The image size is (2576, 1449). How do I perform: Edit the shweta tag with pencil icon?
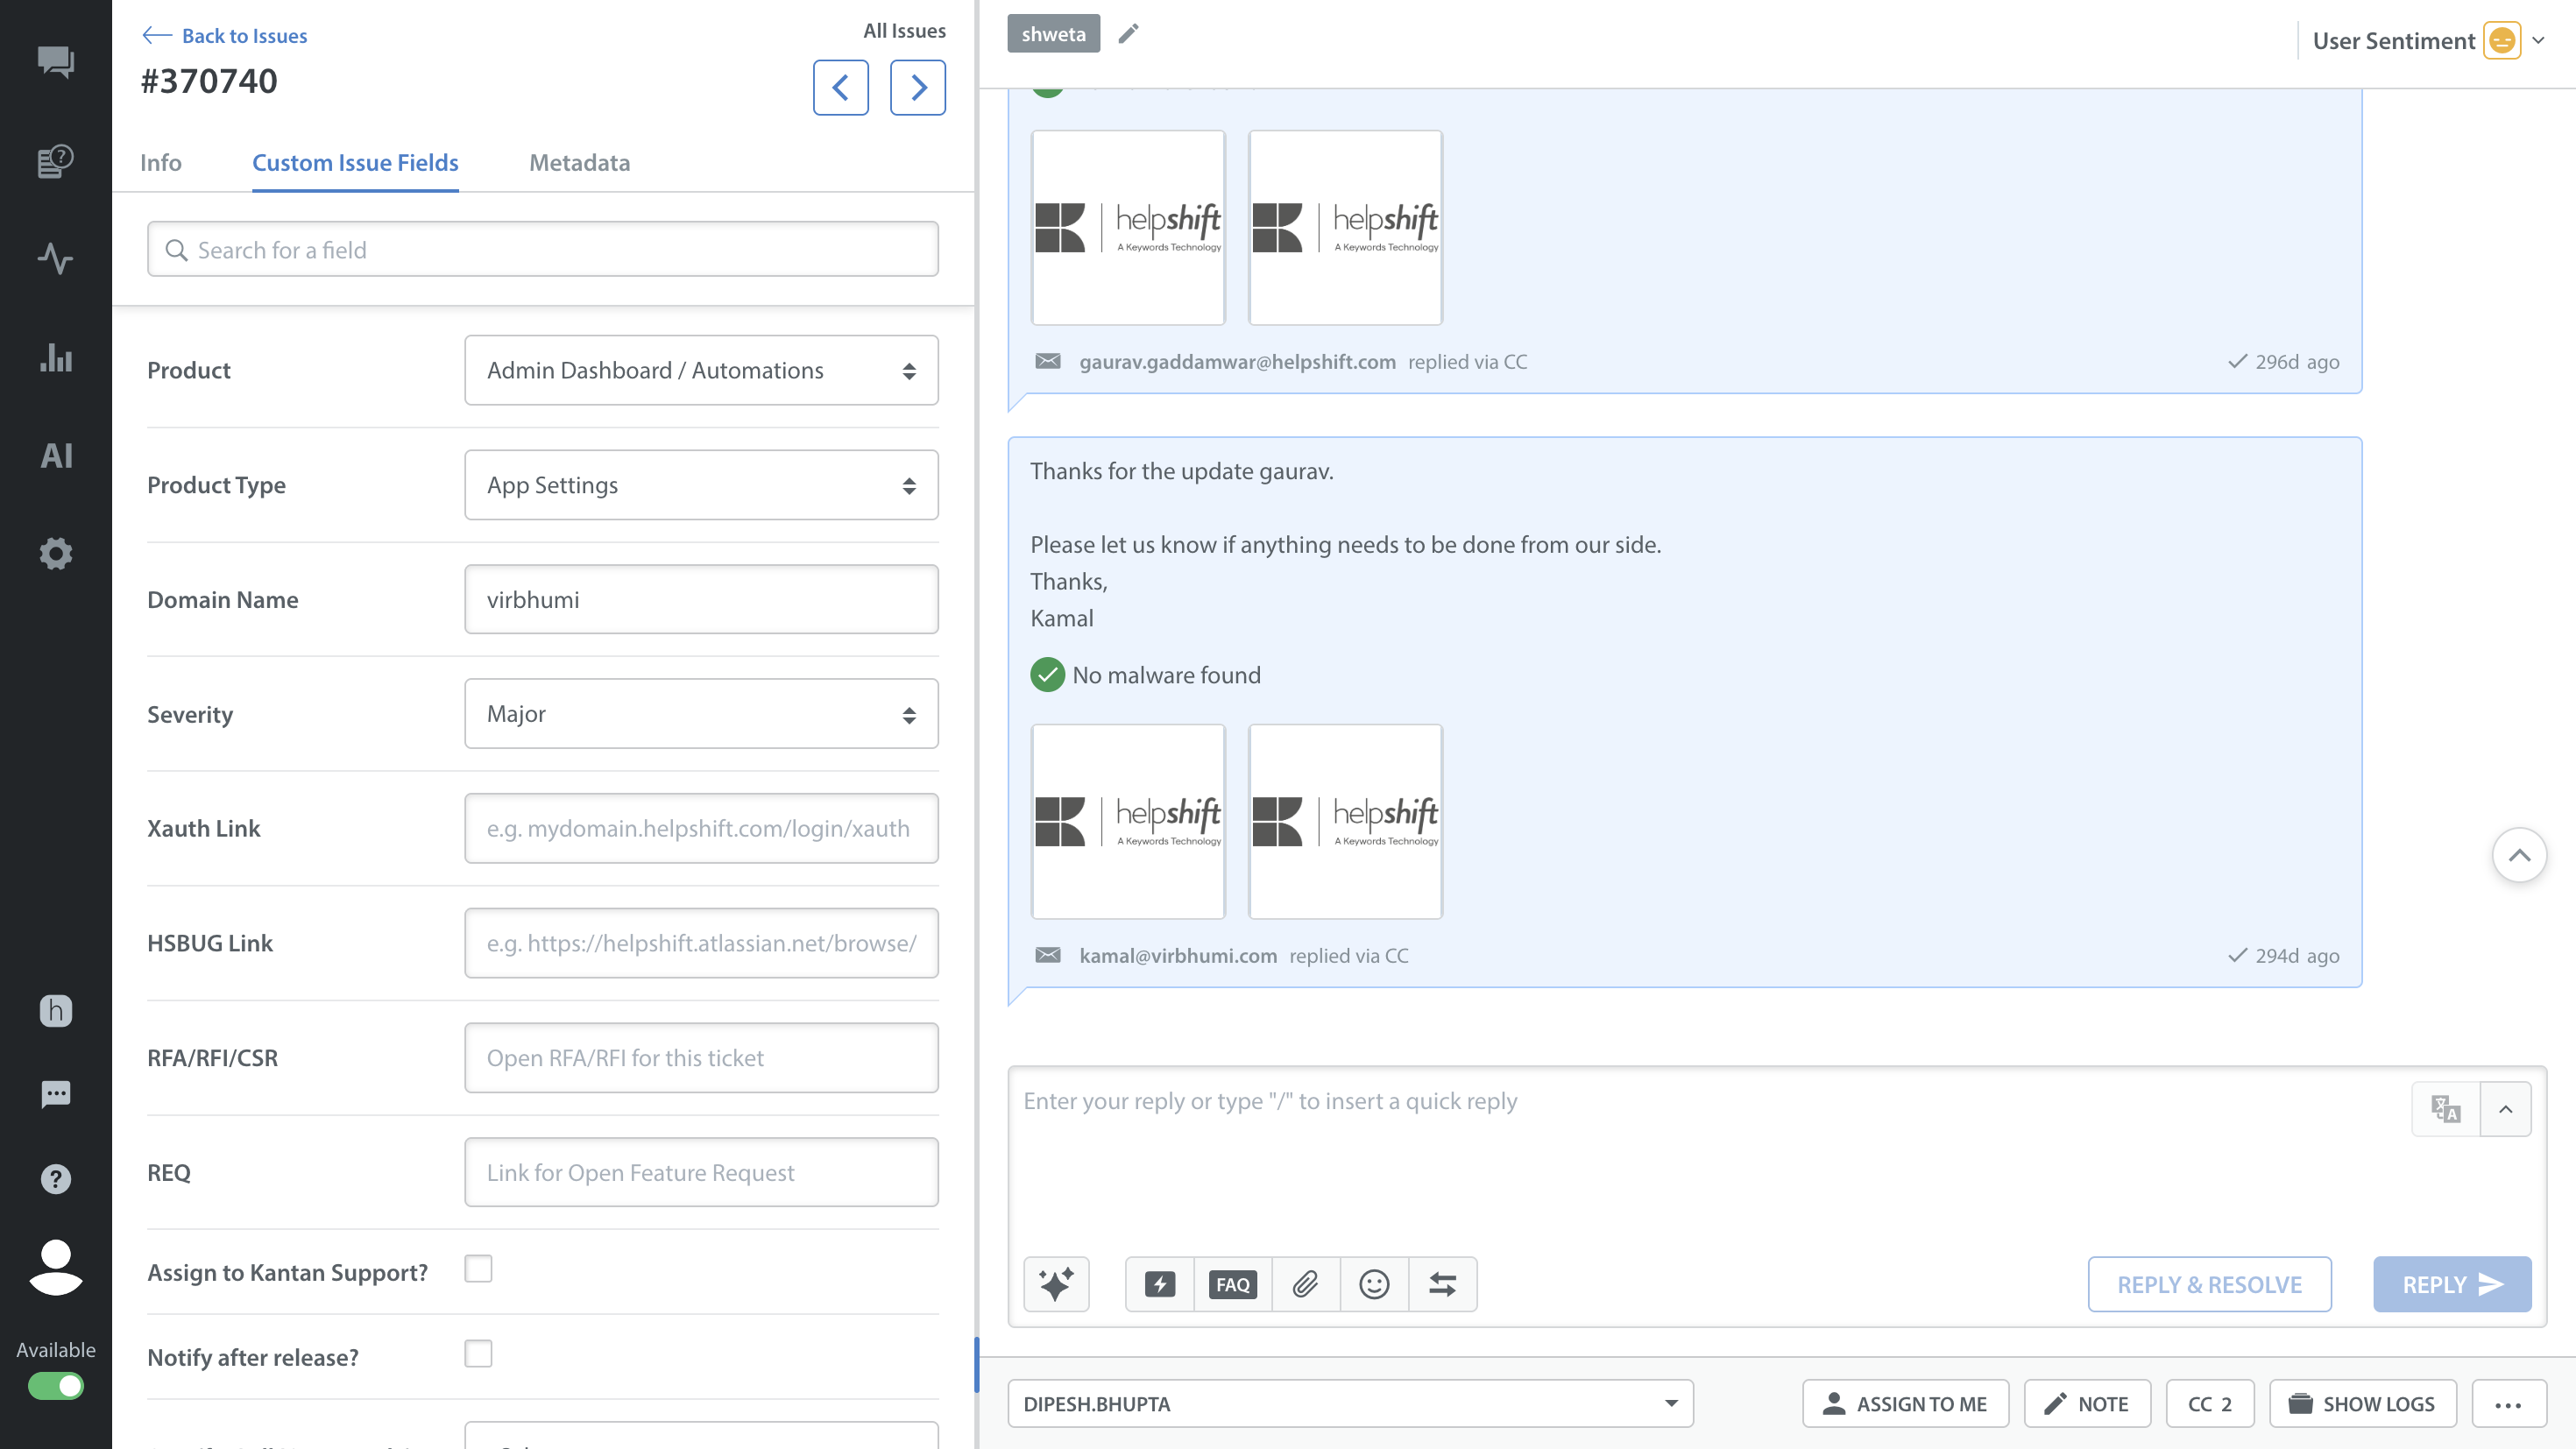point(1128,34)
